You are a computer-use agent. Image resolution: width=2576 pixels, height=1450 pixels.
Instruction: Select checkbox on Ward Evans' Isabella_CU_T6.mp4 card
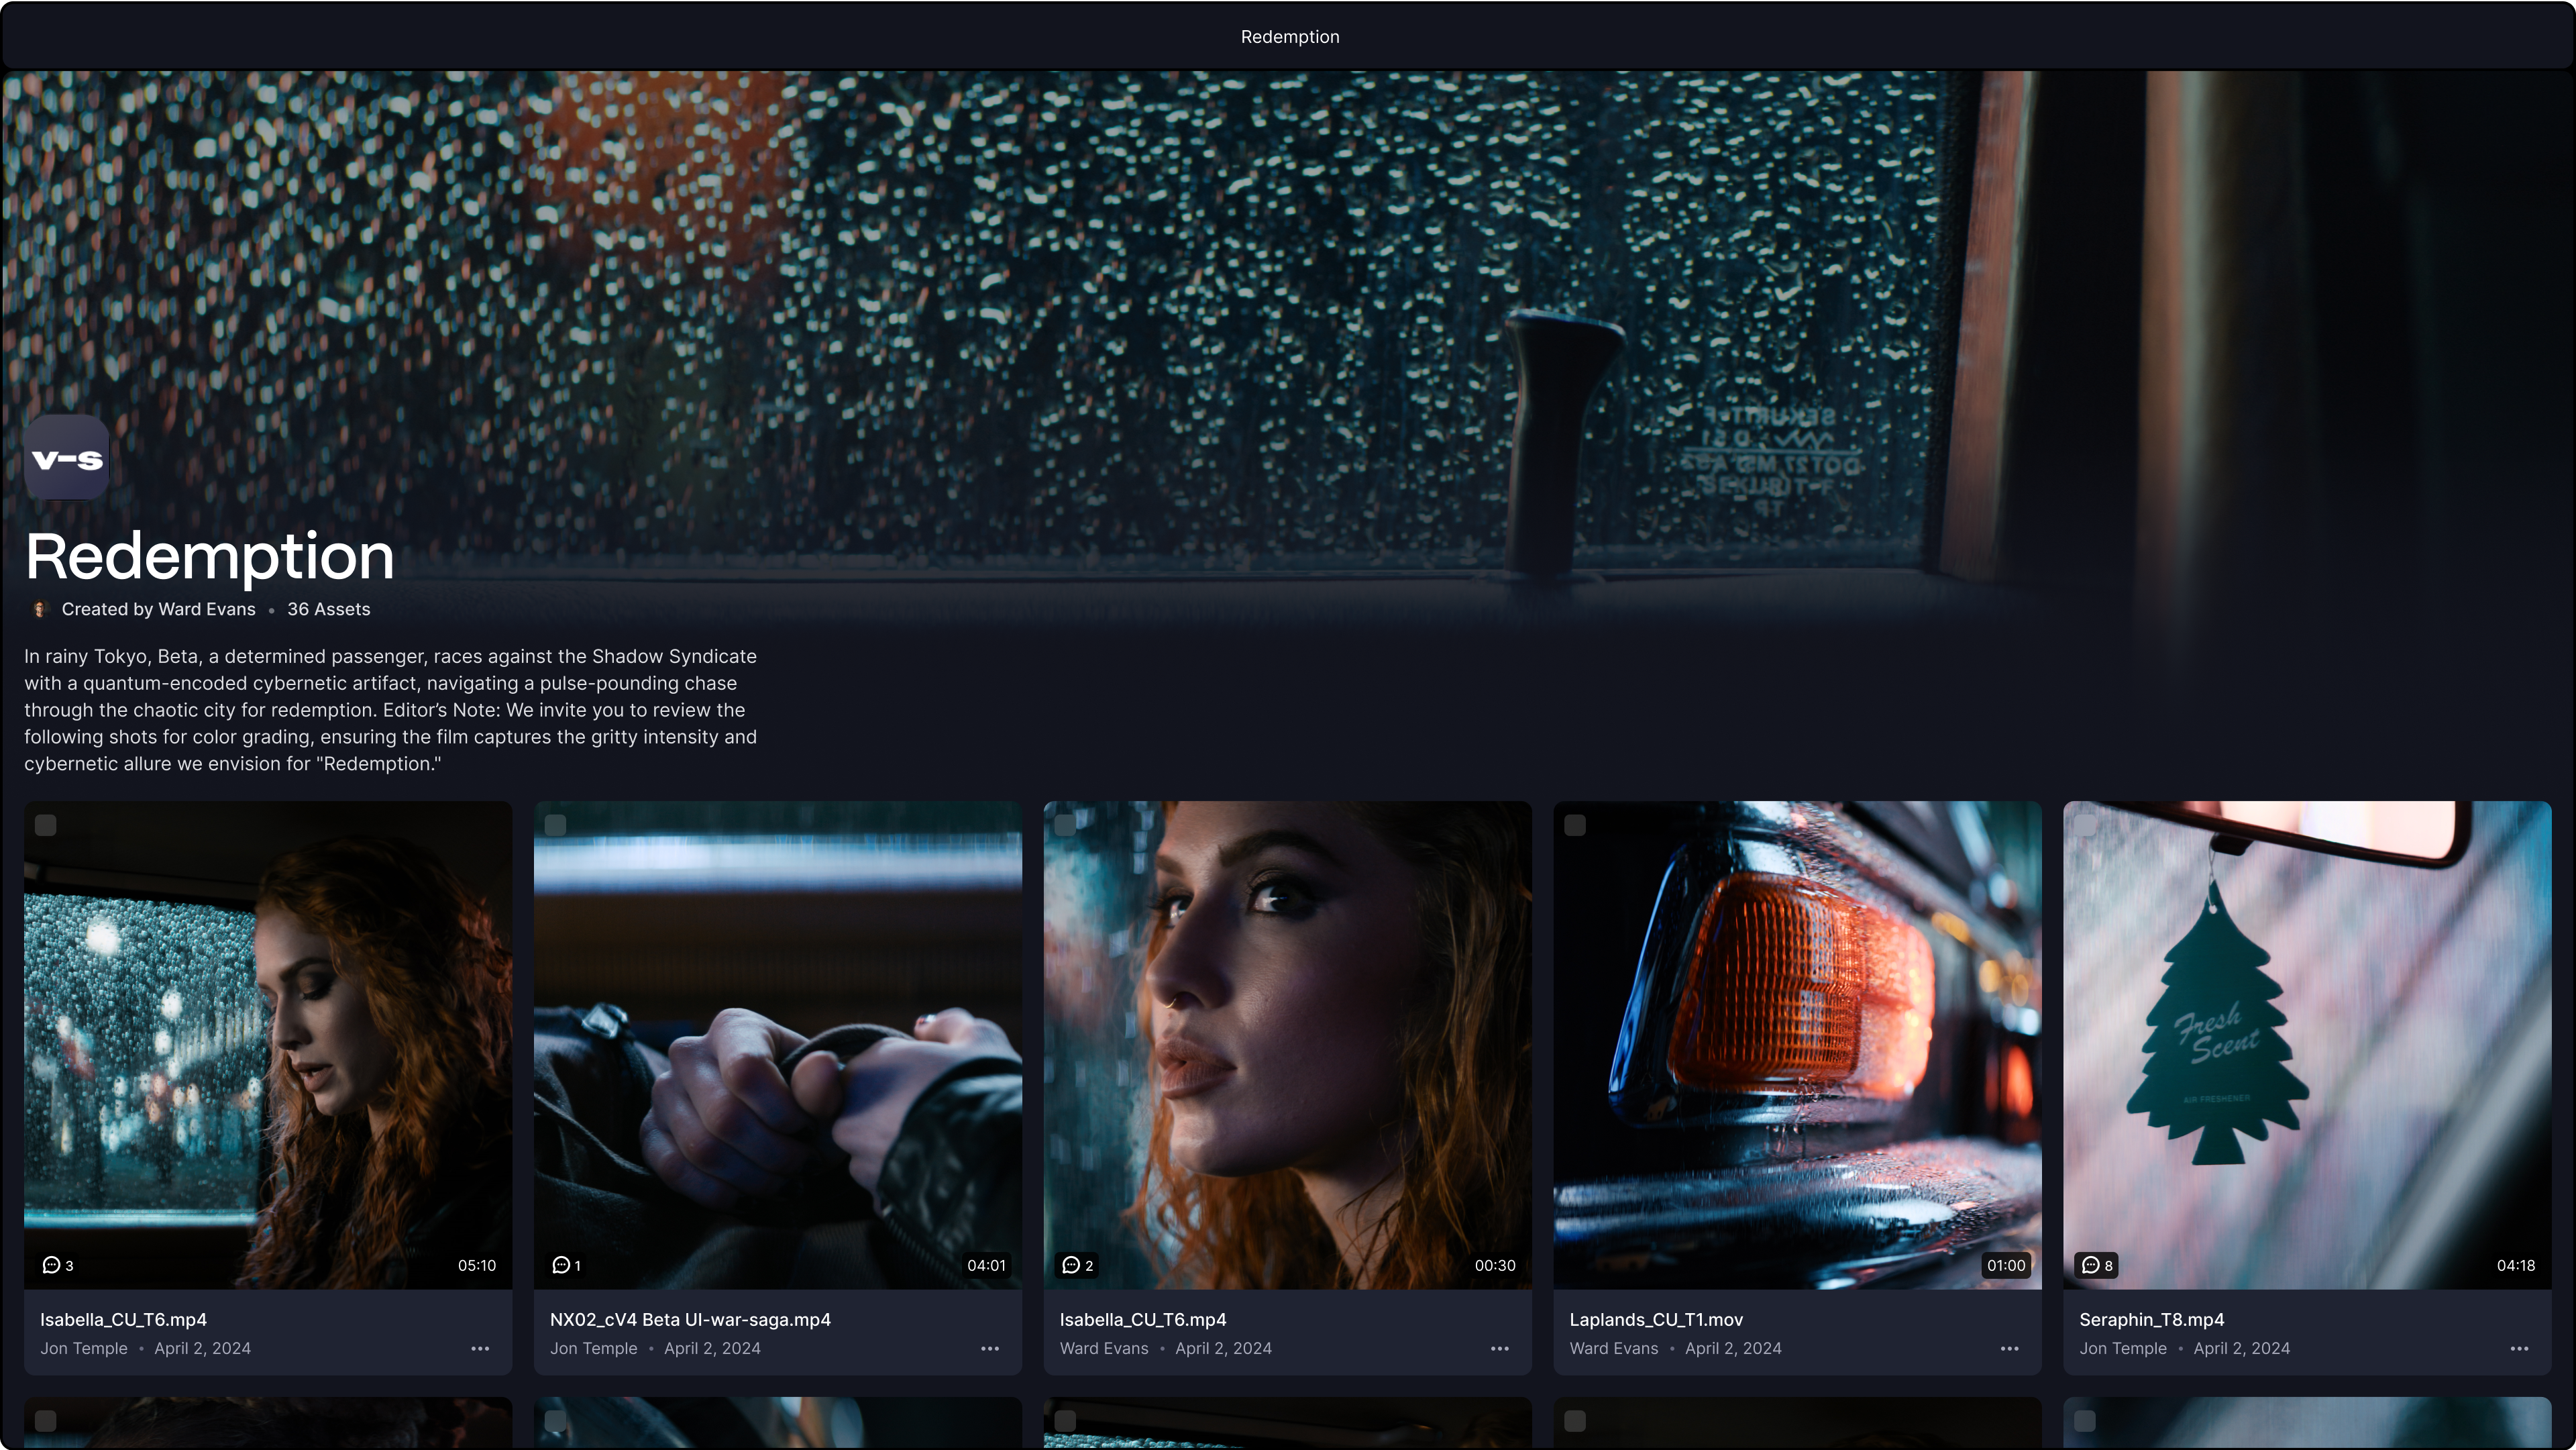point(1066,825)
